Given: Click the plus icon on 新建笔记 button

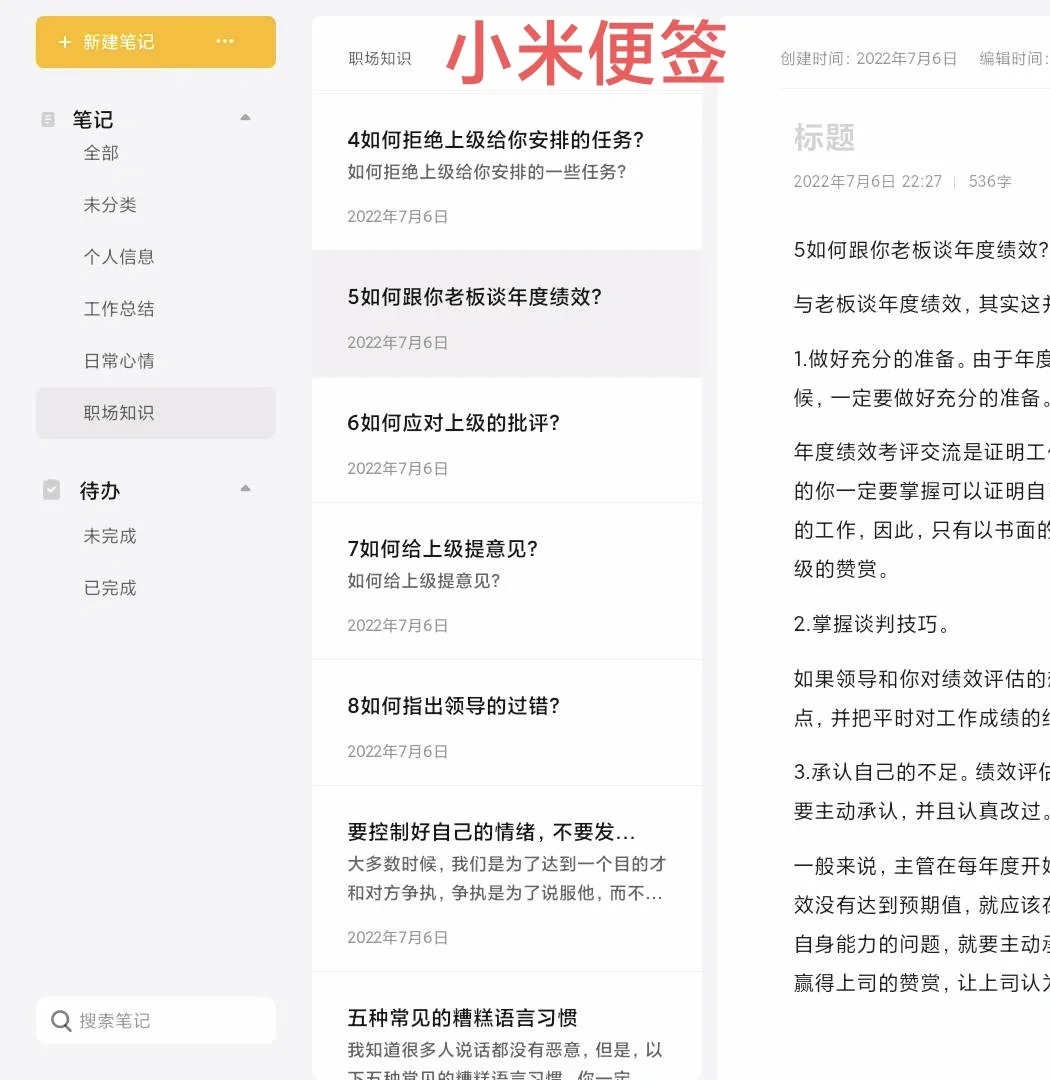Looking at the screenshot, I should coord(67,41).
